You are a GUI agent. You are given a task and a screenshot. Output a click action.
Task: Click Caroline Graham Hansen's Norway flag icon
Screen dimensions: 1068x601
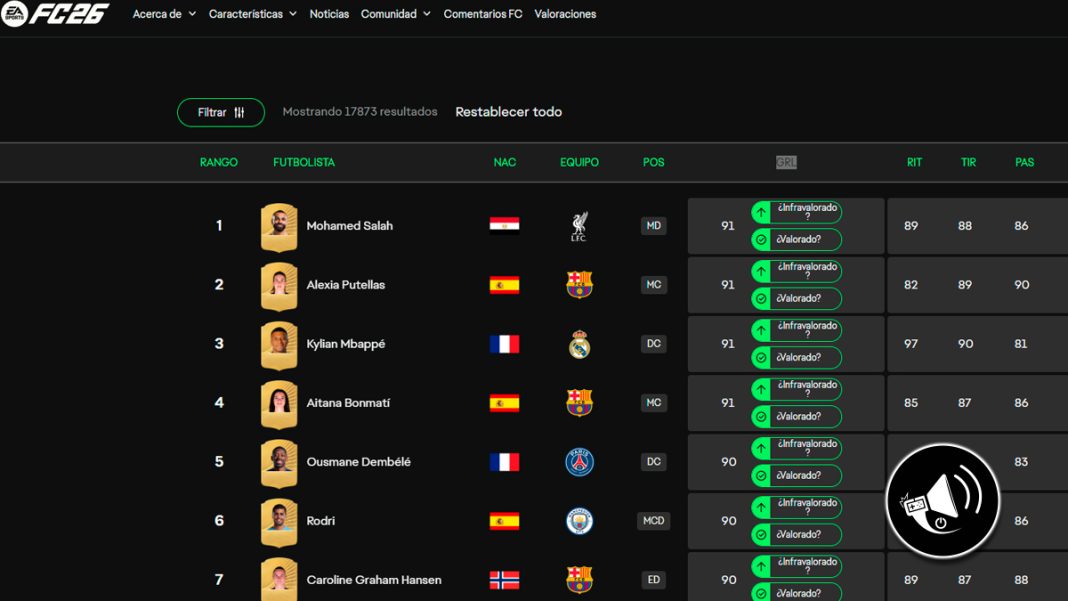point(505,580)
